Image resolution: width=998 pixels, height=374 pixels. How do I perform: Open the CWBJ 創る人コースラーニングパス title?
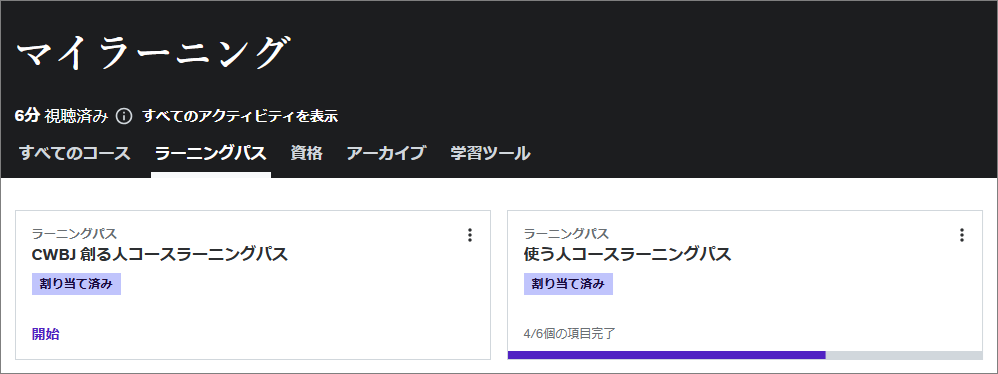point(160,254)
